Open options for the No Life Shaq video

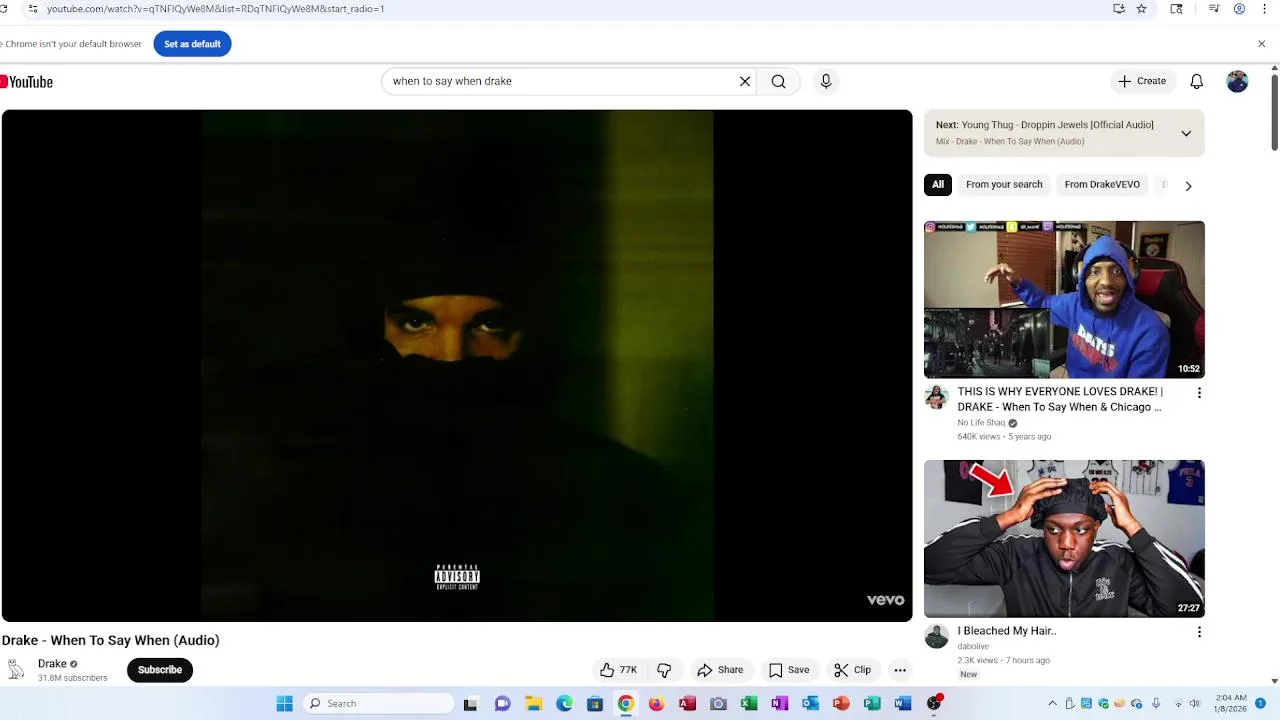tap(1199, 393)
